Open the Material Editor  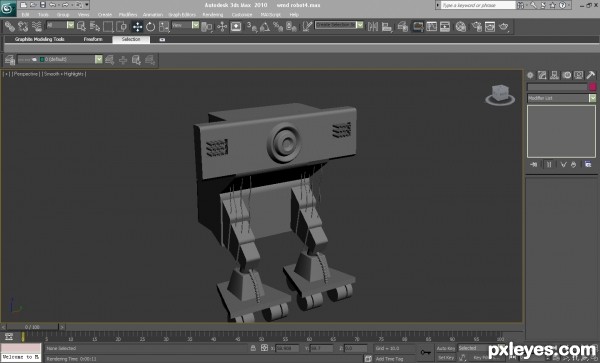point(461,26)
